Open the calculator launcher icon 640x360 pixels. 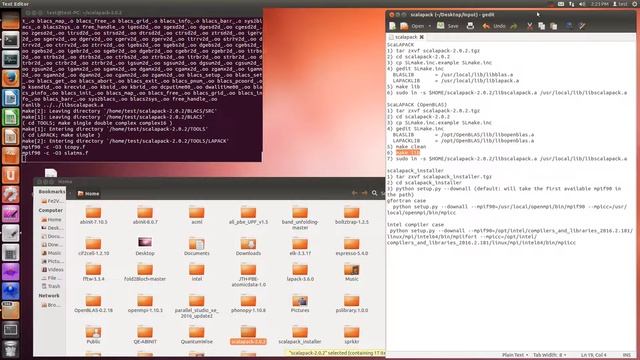click(x=11, y=253)
